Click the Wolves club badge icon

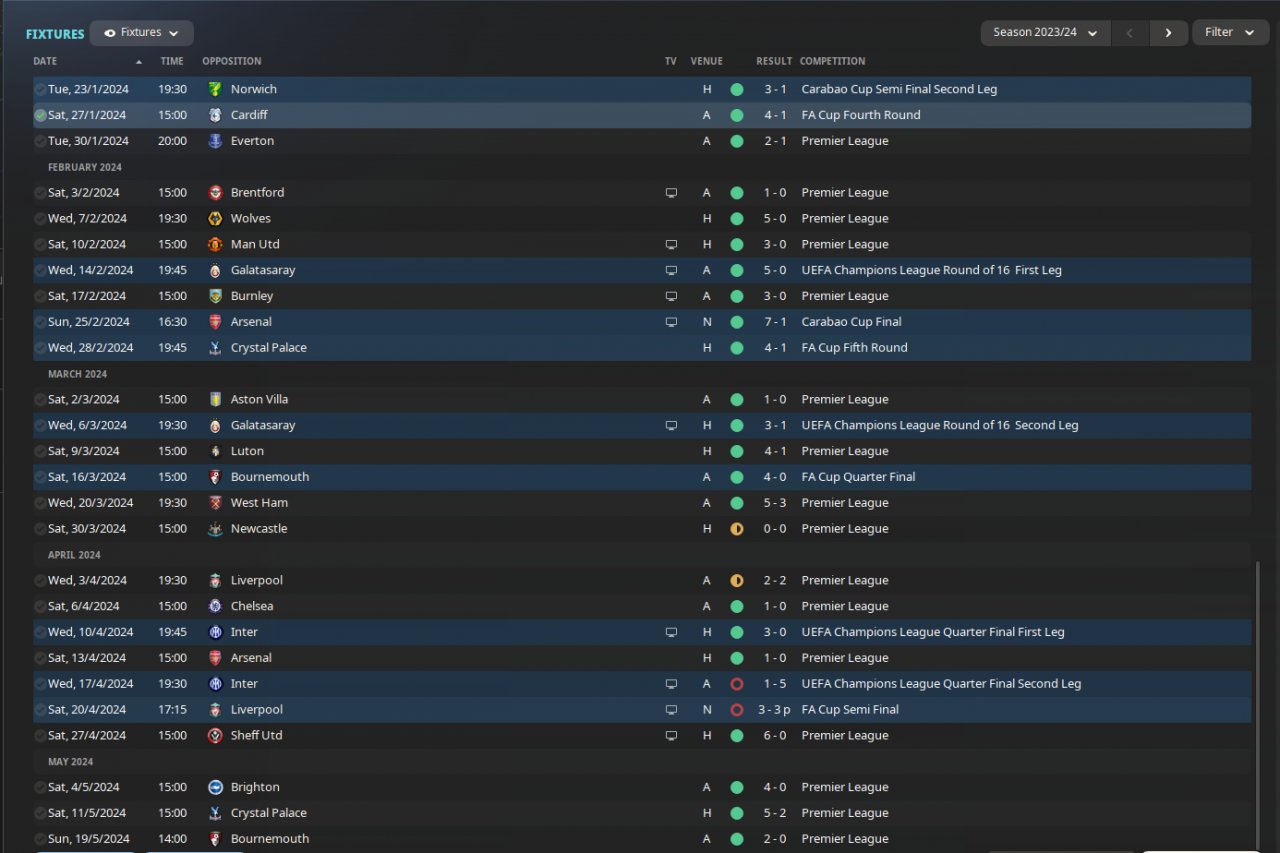(x=215, y=218)
